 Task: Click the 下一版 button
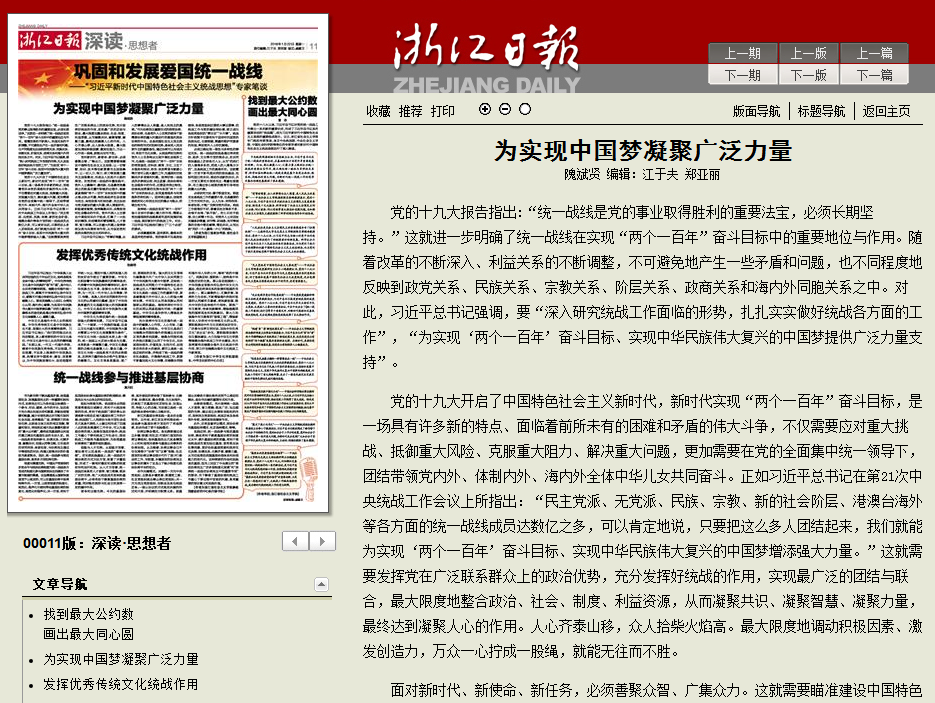coord(809,75)
